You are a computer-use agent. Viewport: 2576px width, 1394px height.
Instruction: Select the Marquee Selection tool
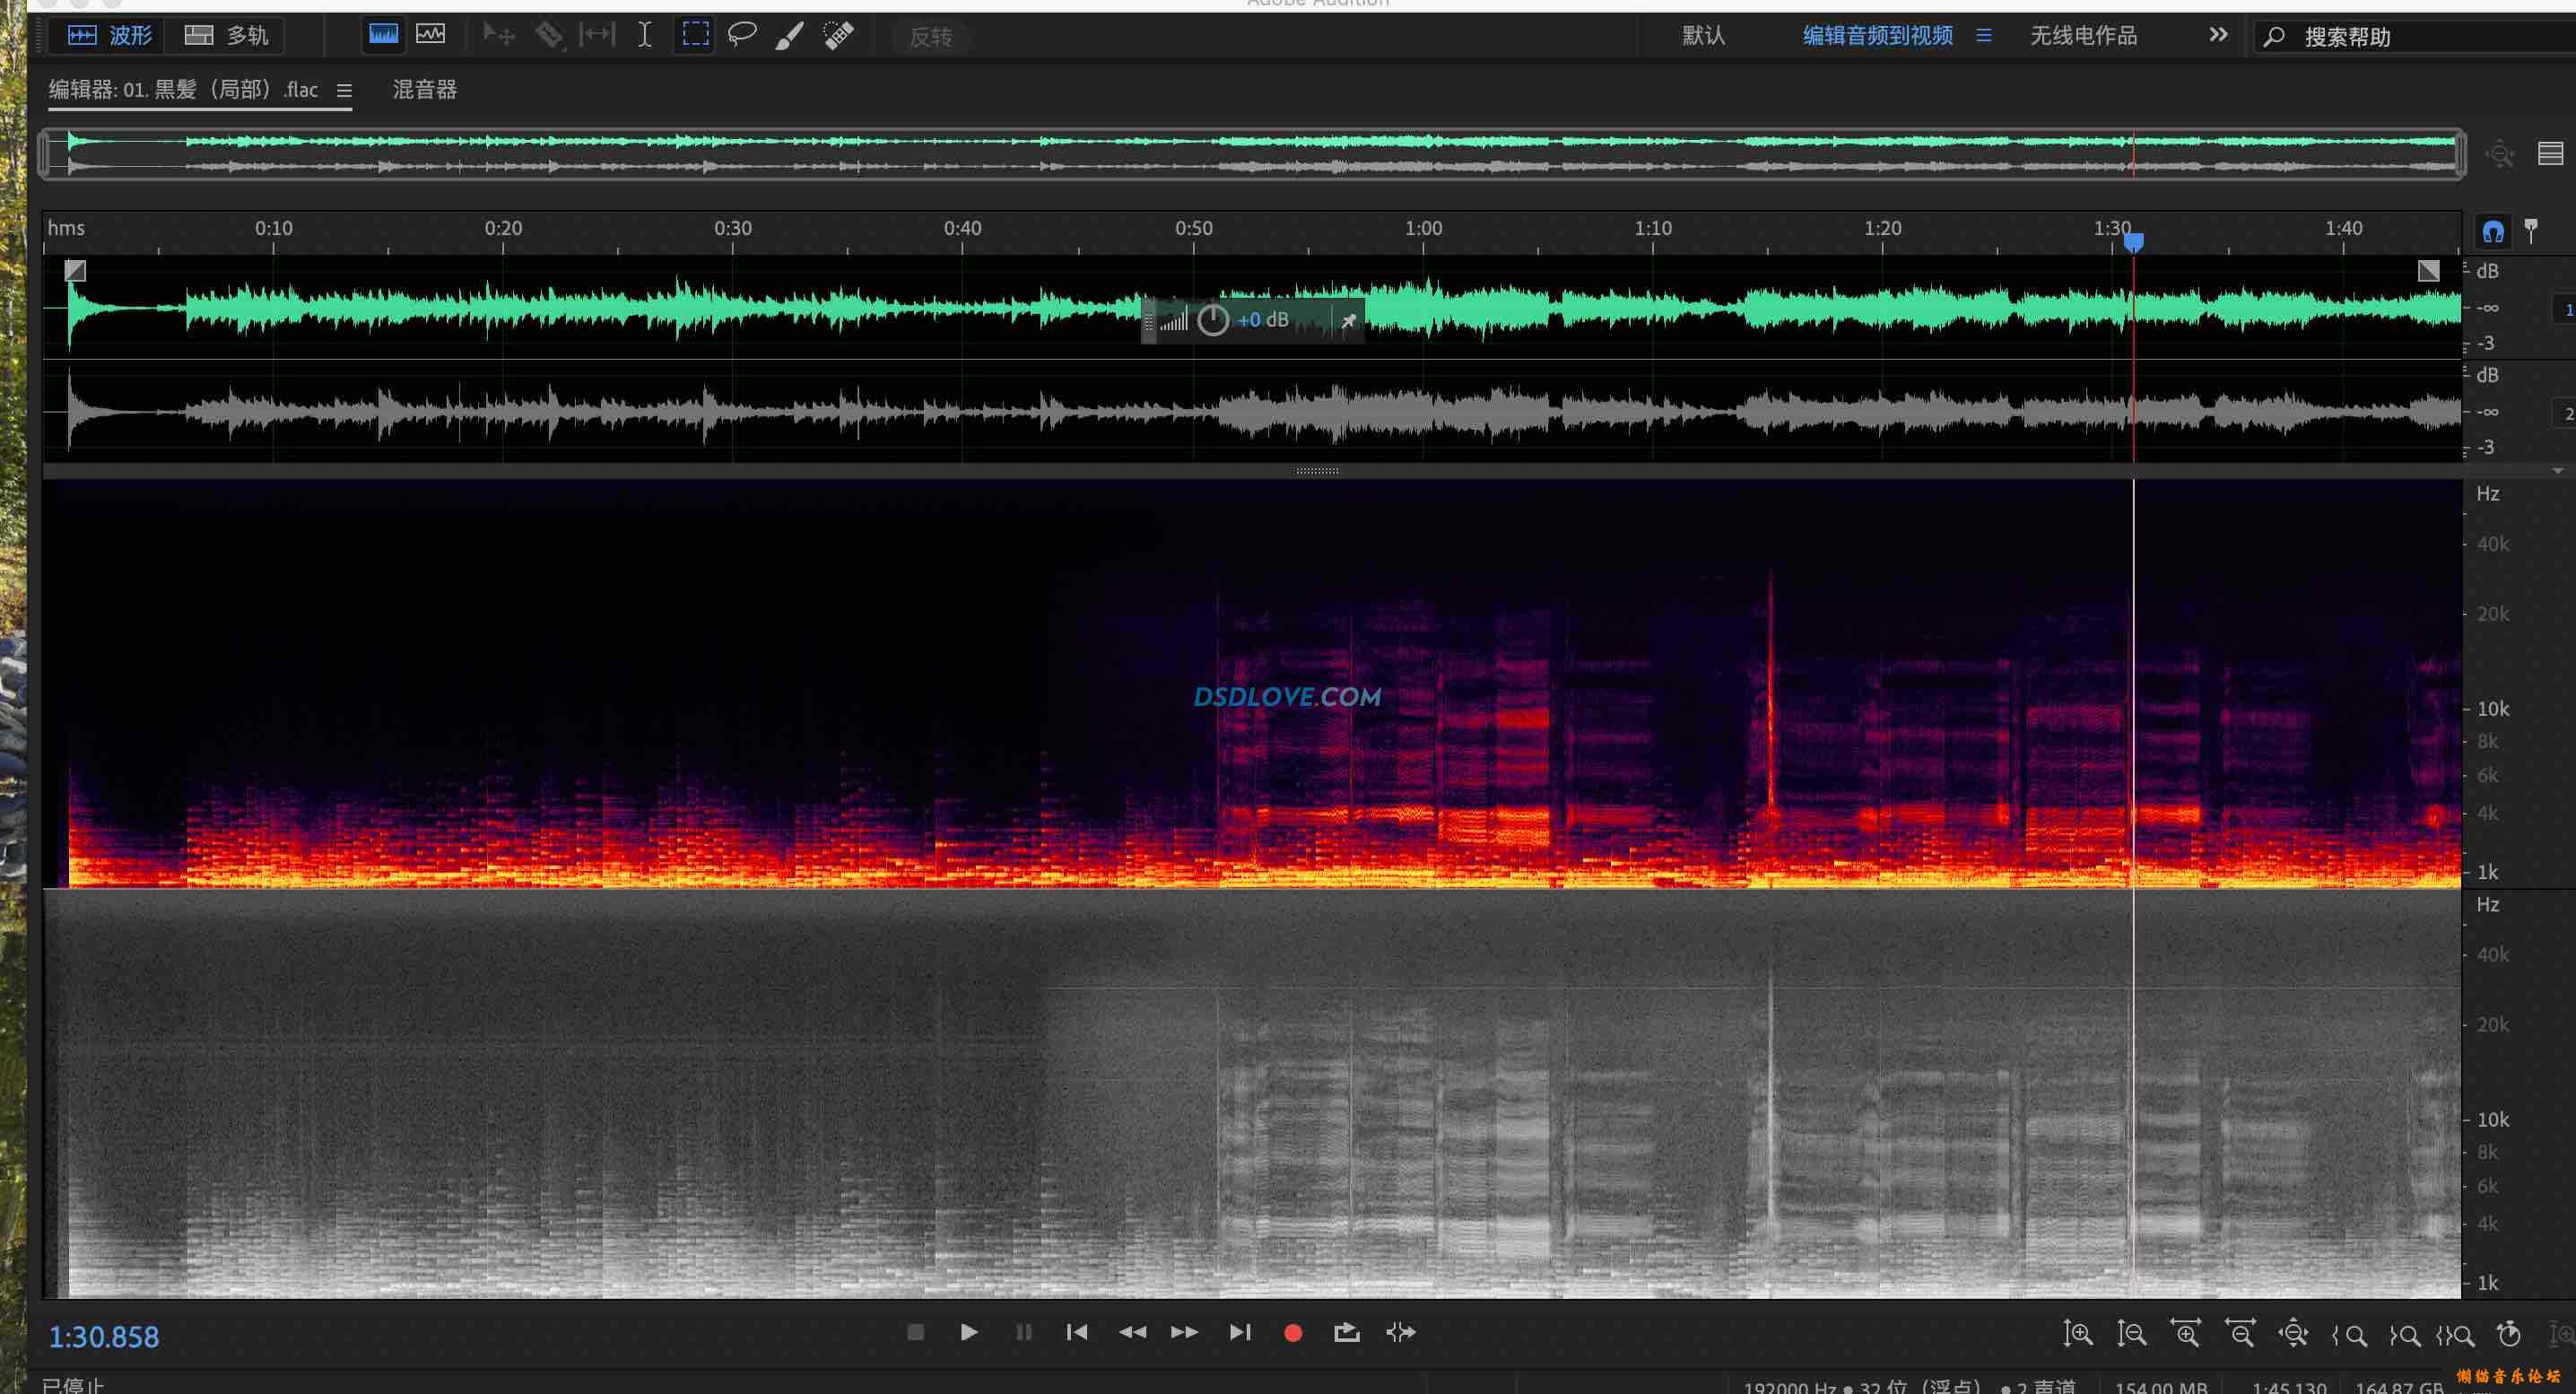[695, 35]
